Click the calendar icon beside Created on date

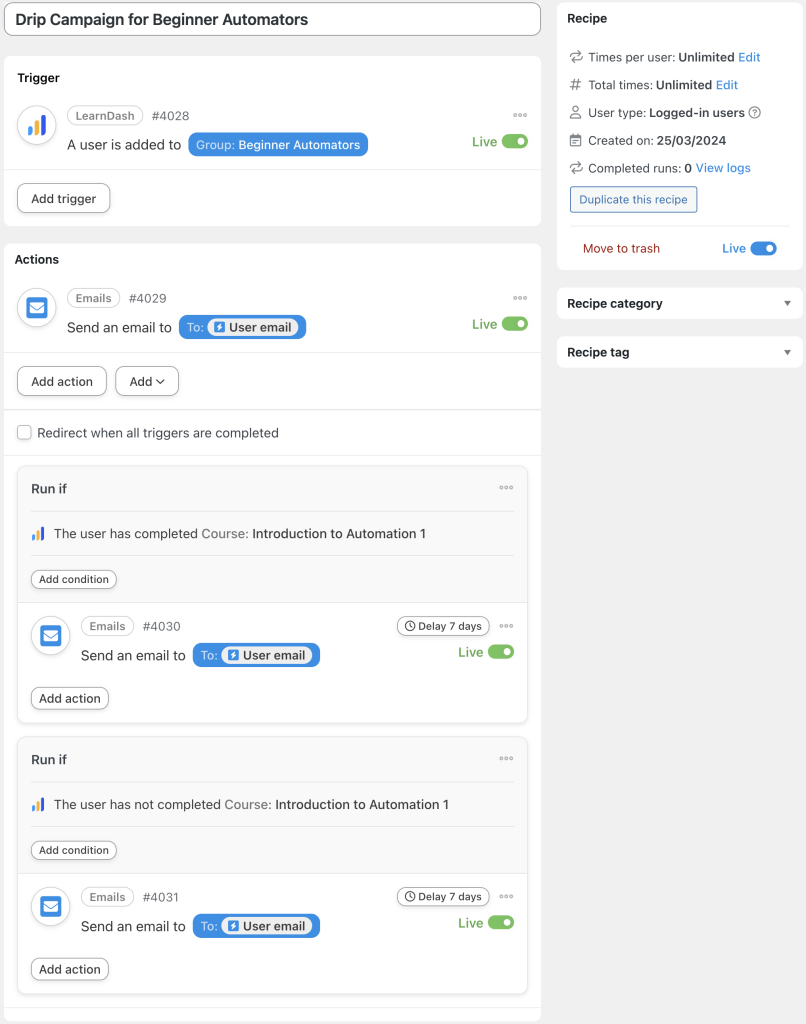click(574, 140)
